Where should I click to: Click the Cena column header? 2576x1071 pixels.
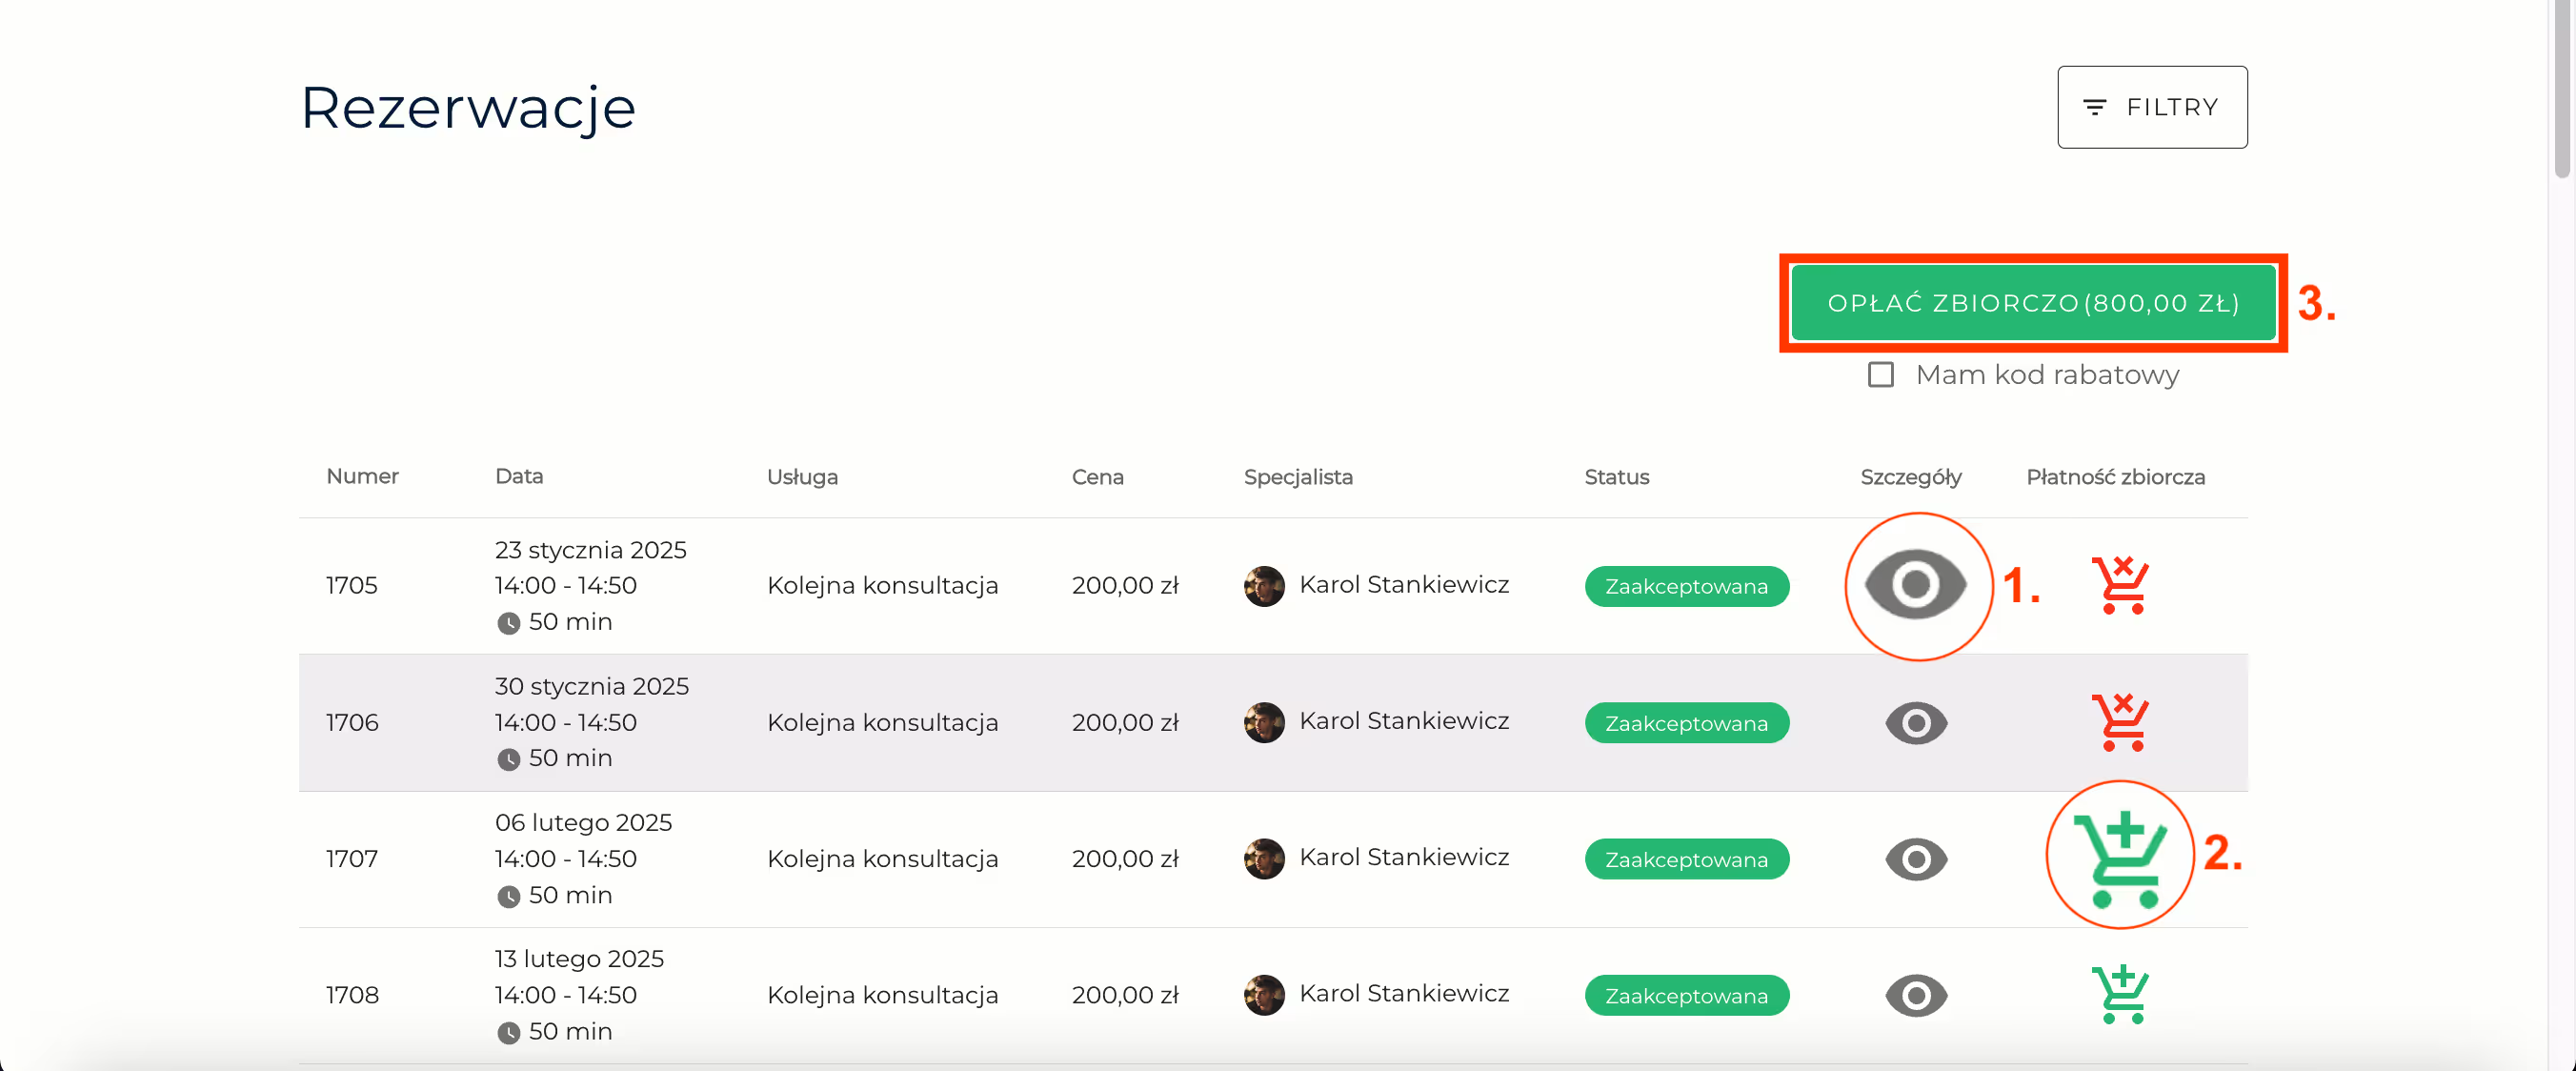click(x=1097, y=477)
